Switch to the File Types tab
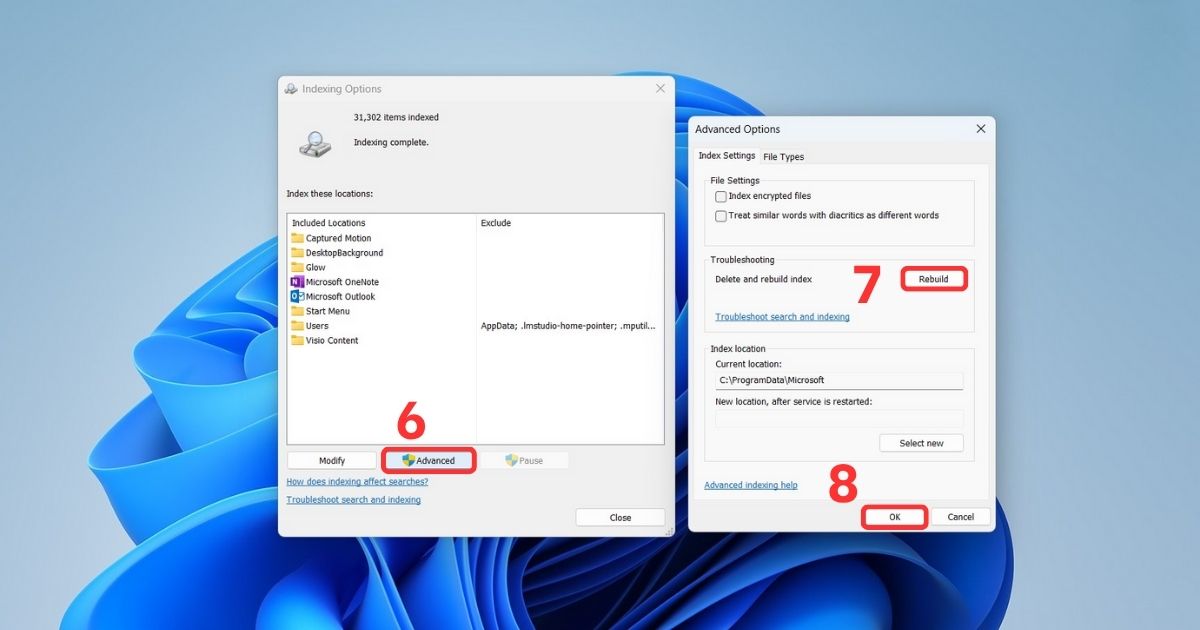Viewport: 1200px width, 630px height. pyautogui.click(x=783, y=156)
